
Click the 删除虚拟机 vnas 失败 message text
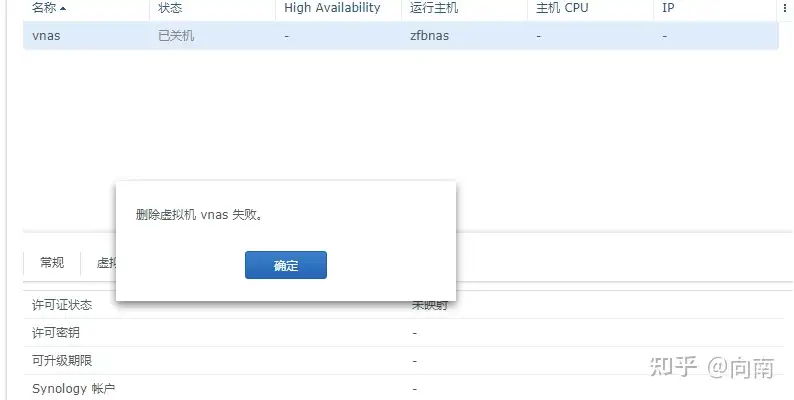click(200, 215)
